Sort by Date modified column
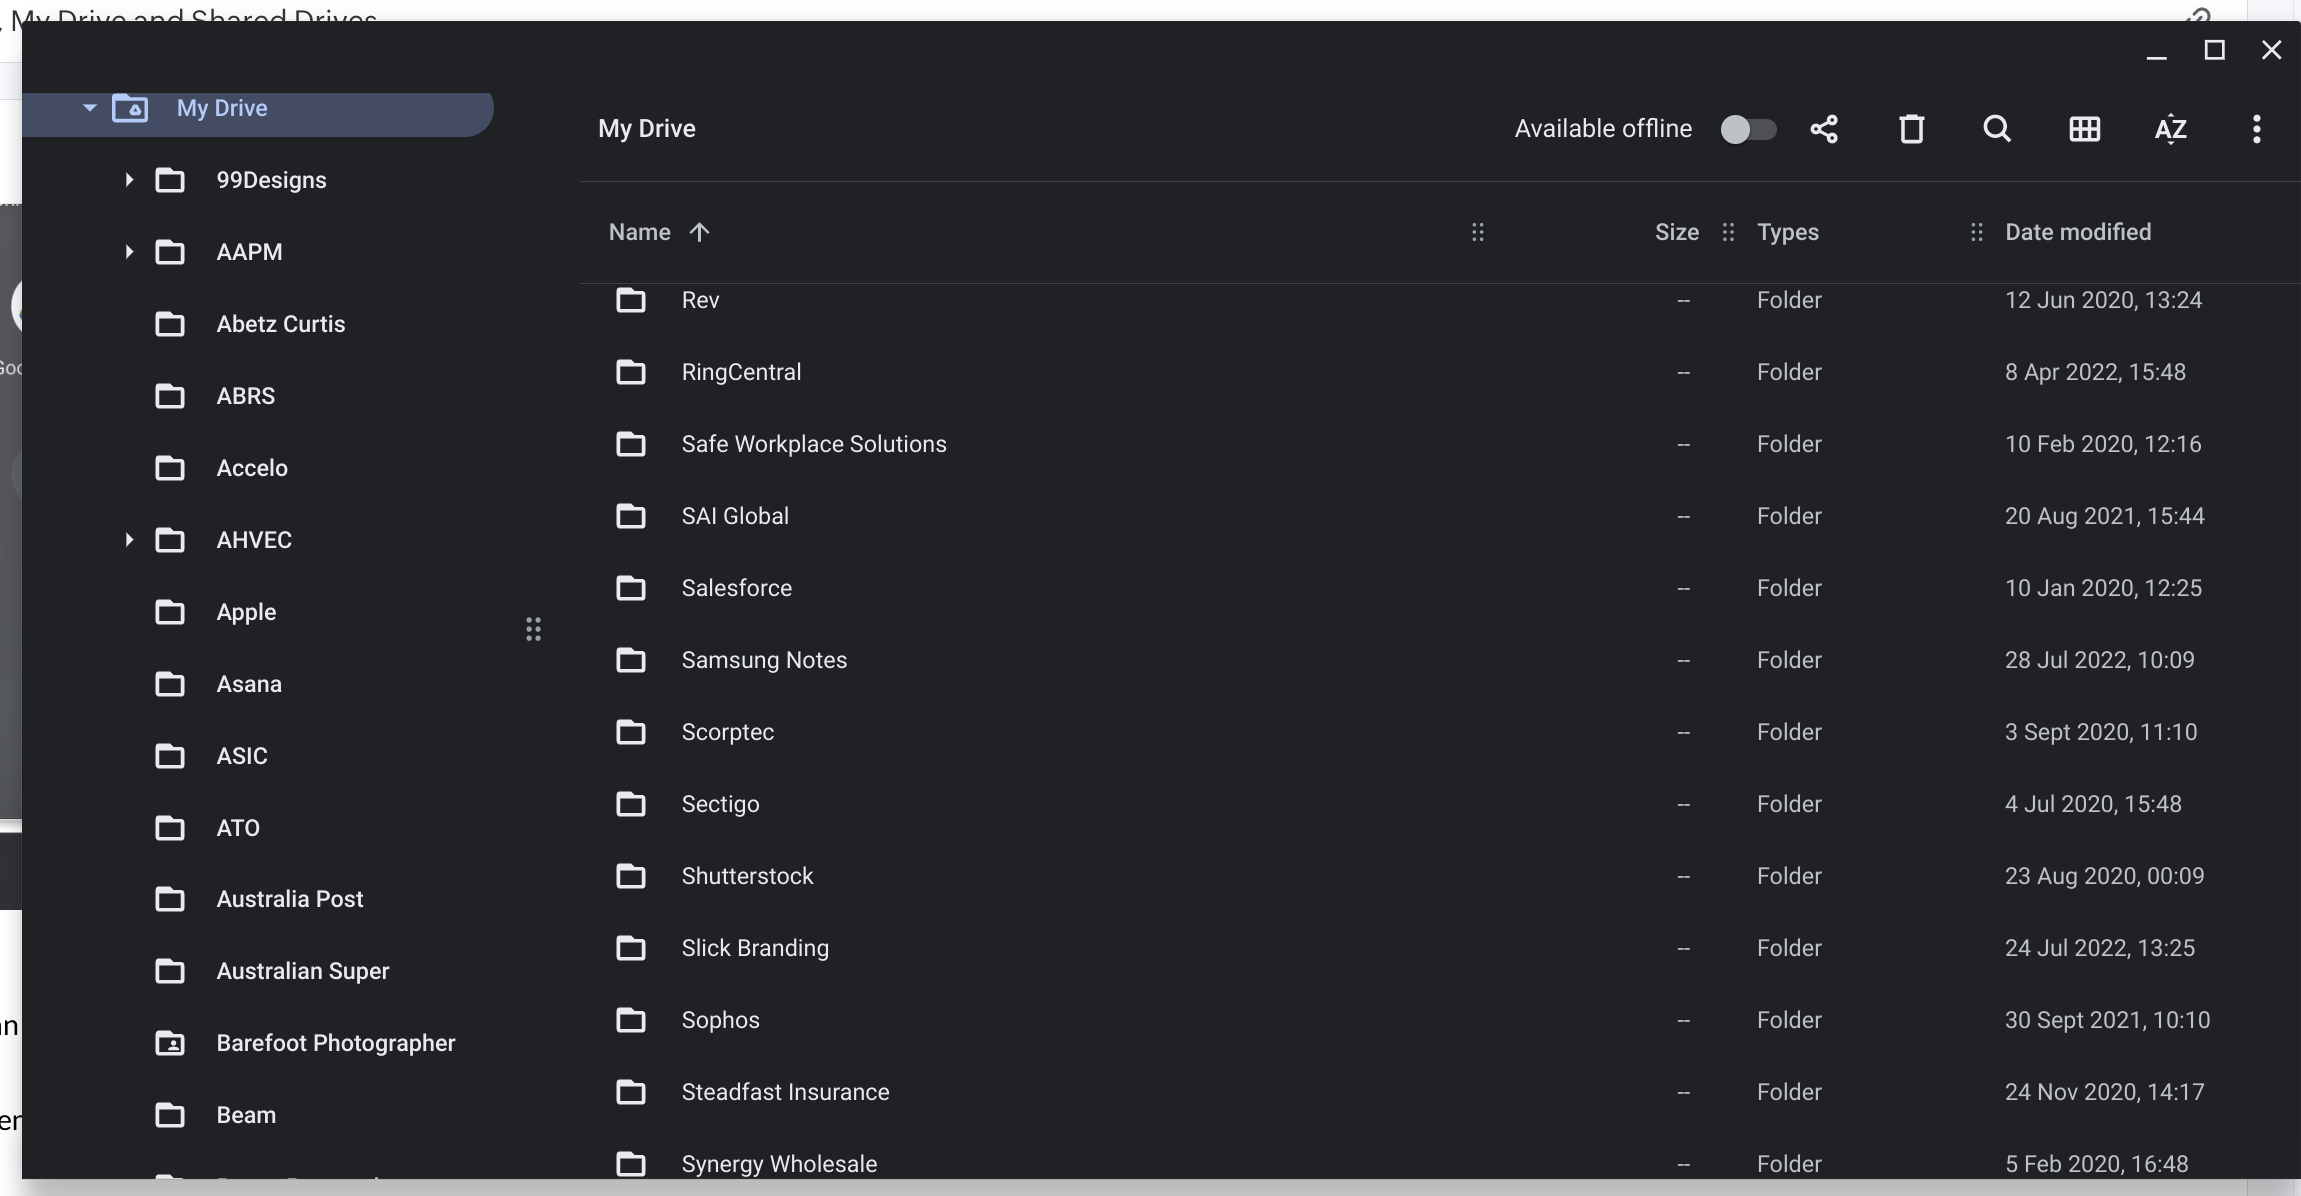This screenshot has width=2301, height=1196. (2077, 232)
